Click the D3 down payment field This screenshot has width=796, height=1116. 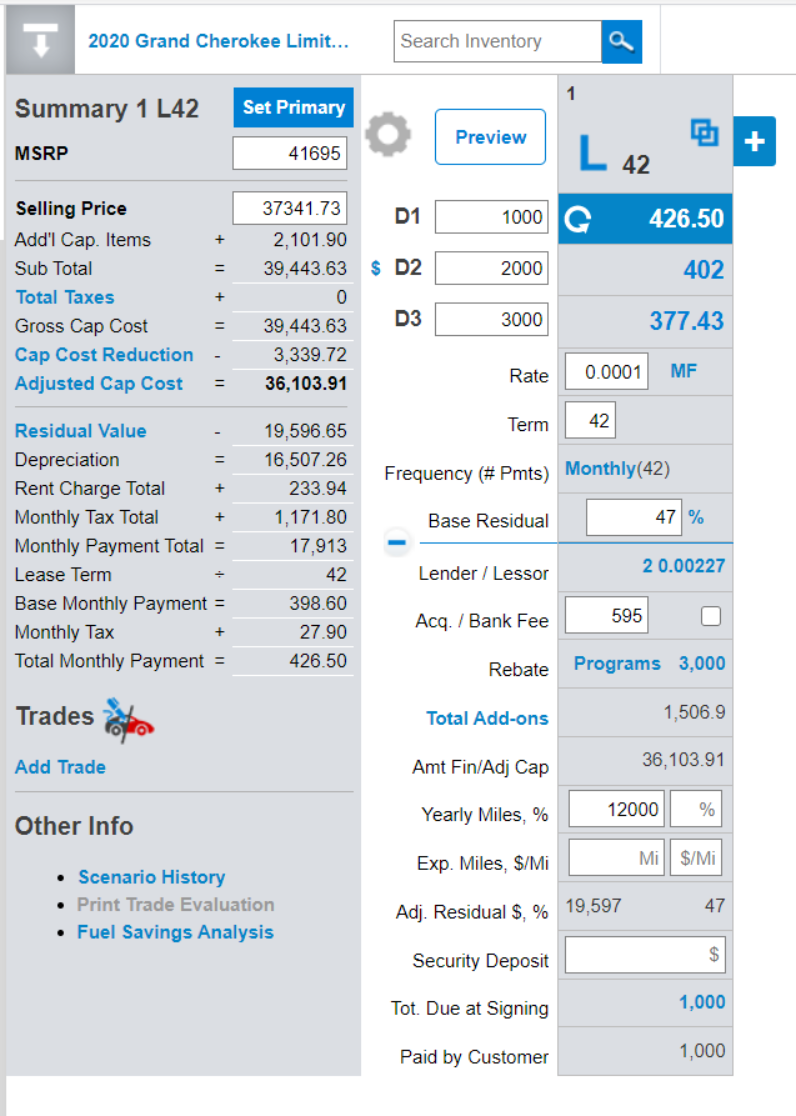click(491, 320)
